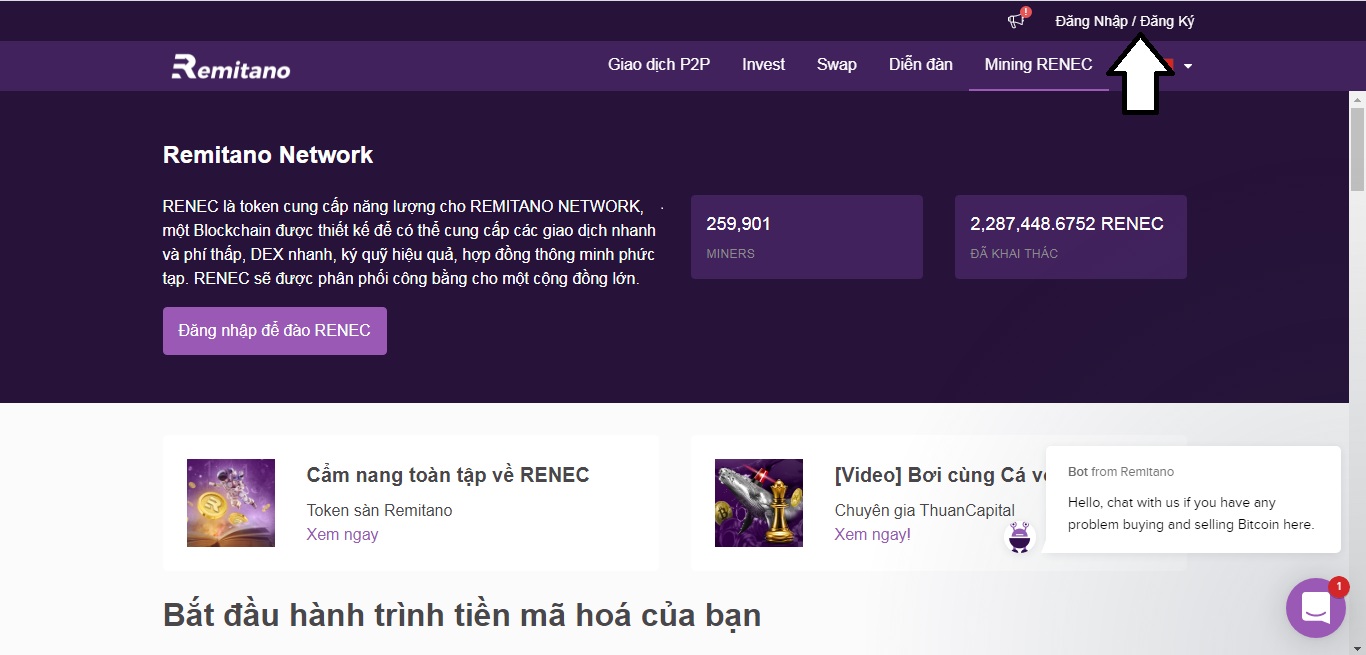Click Đăng nhập để đào RENEC button
Viewport: 1366px width, 655px height.
[x=275, y=331]
